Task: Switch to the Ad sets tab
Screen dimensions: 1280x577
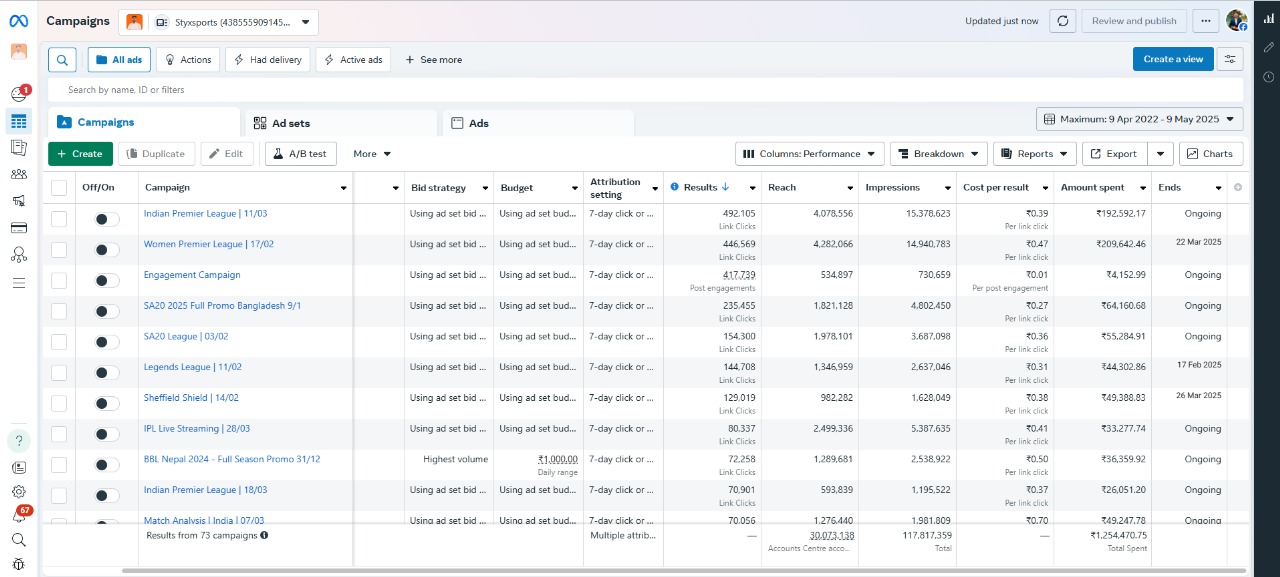Action: pyautogui.click(x=291, y=123)
